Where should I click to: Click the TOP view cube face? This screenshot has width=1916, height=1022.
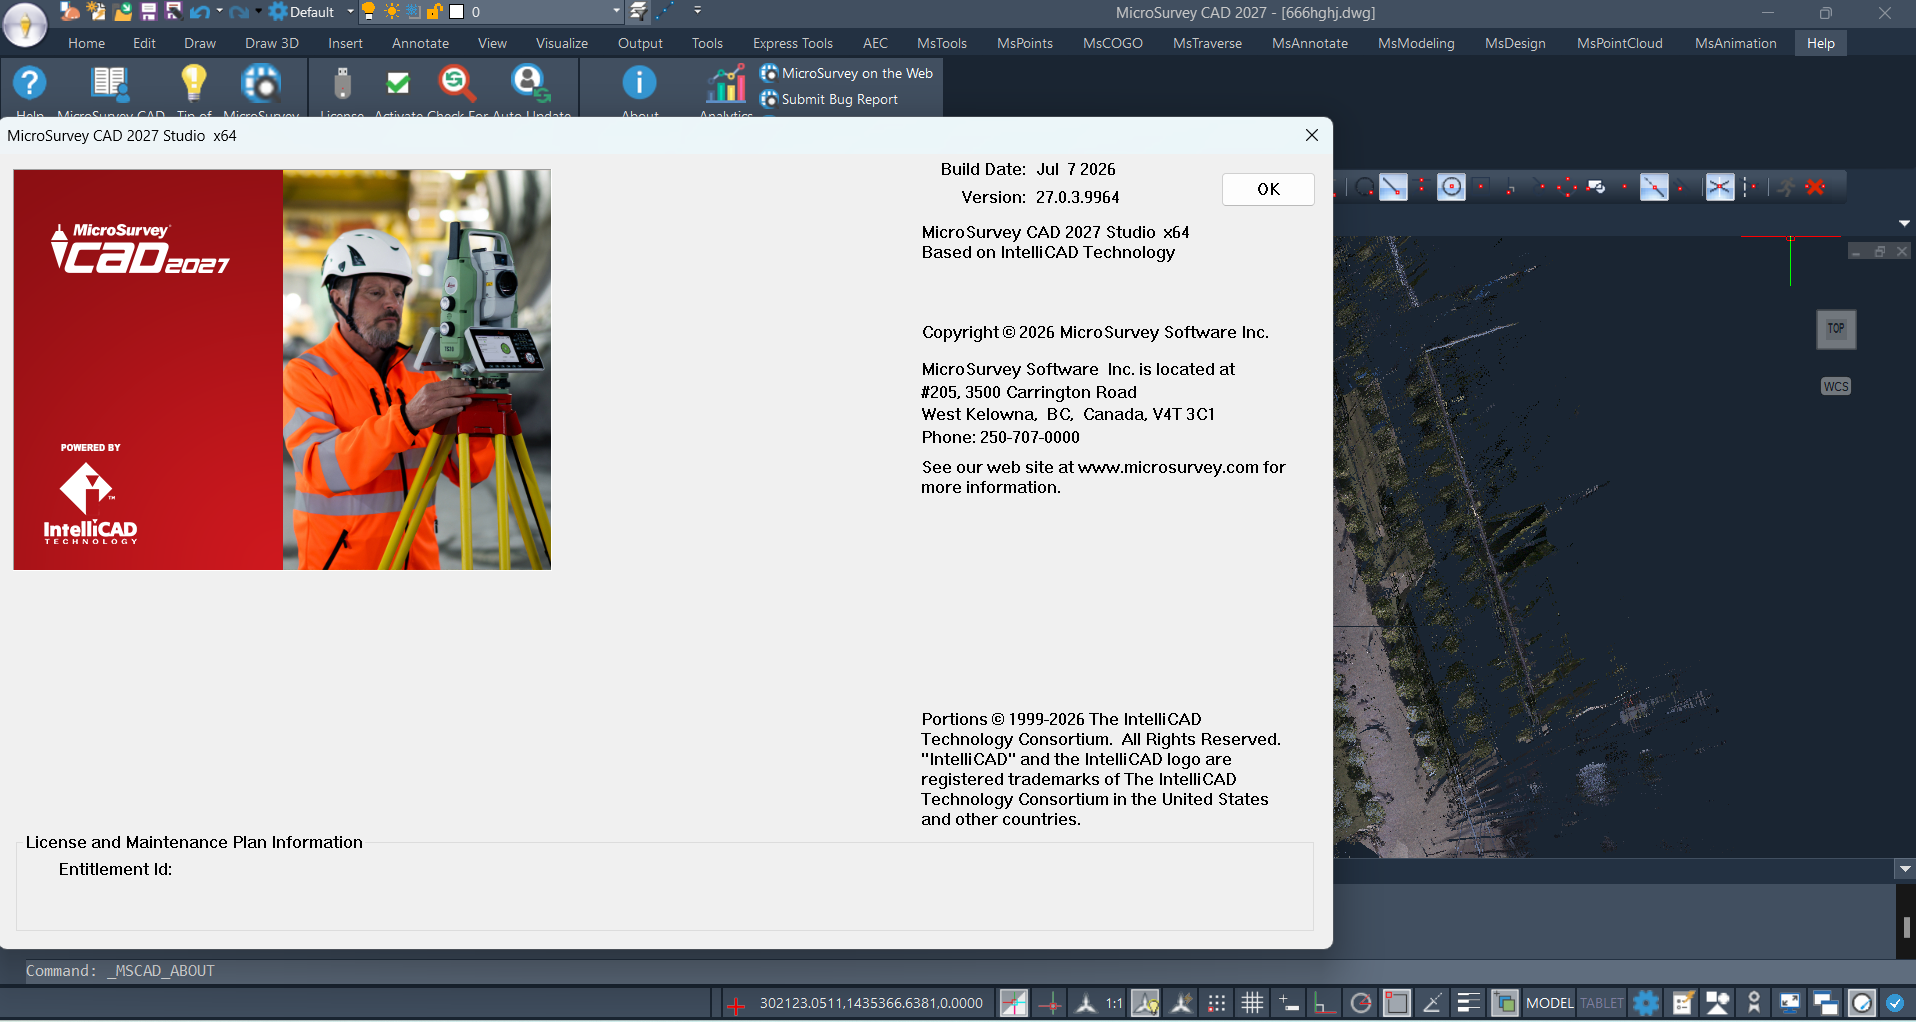coord(1836,329)
